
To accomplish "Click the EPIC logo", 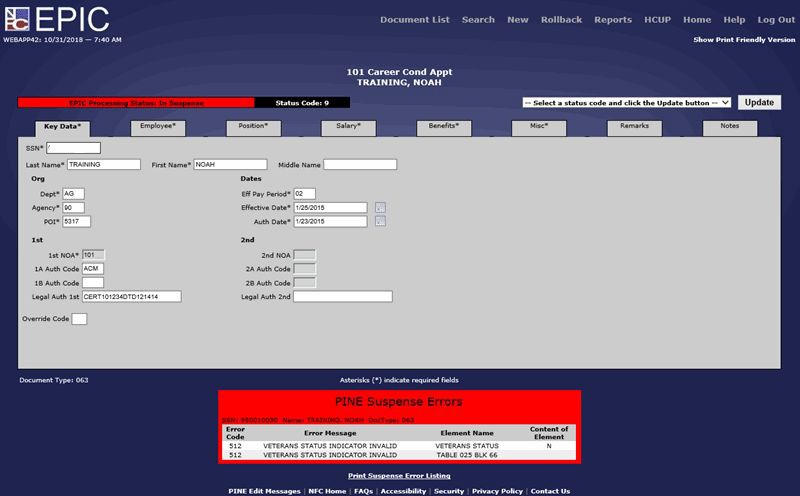I will [x=57, y=19].
